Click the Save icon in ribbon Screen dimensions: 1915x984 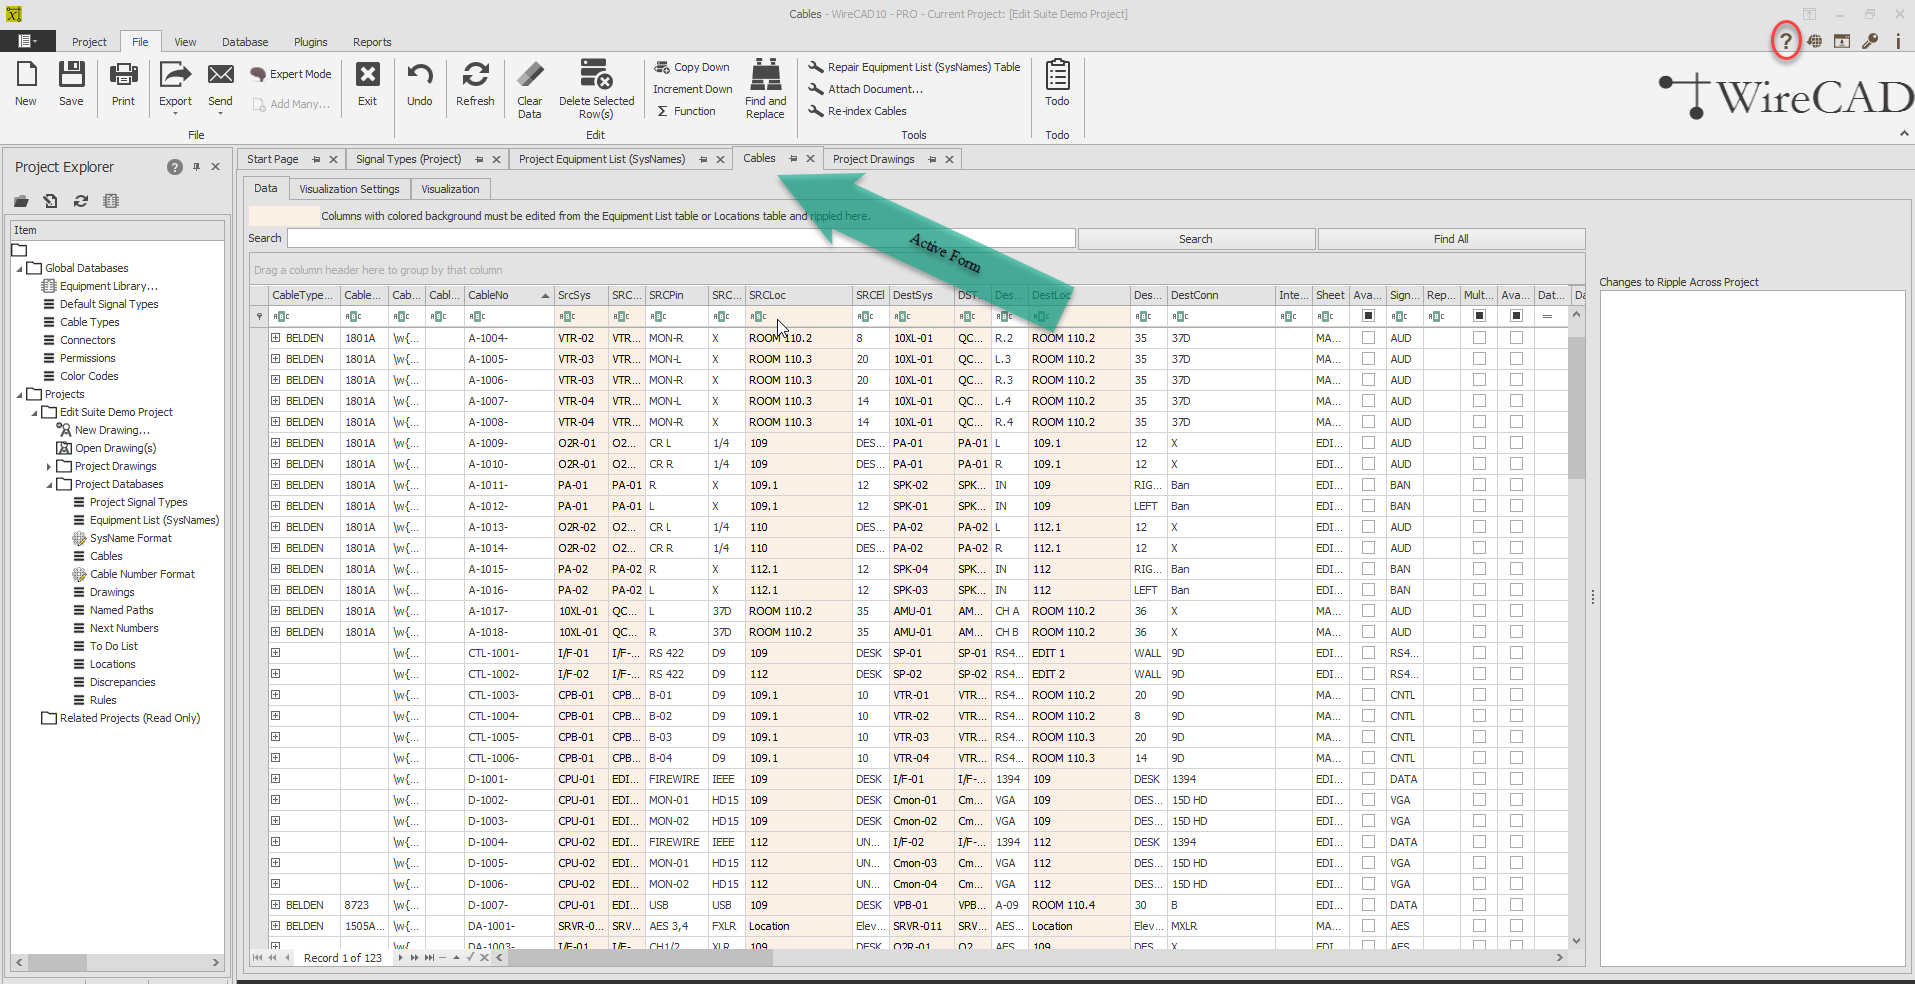pos(71,74)
